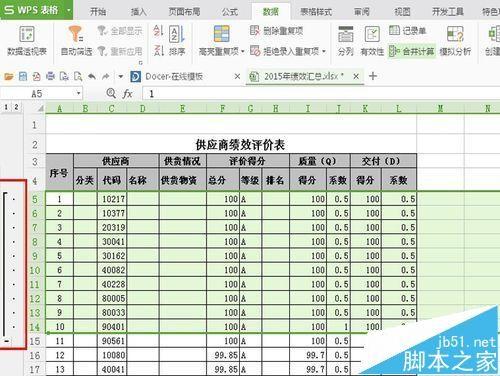Add a new document tab with plus
This screenshot has width=500, height=376.
coord(373,76)
